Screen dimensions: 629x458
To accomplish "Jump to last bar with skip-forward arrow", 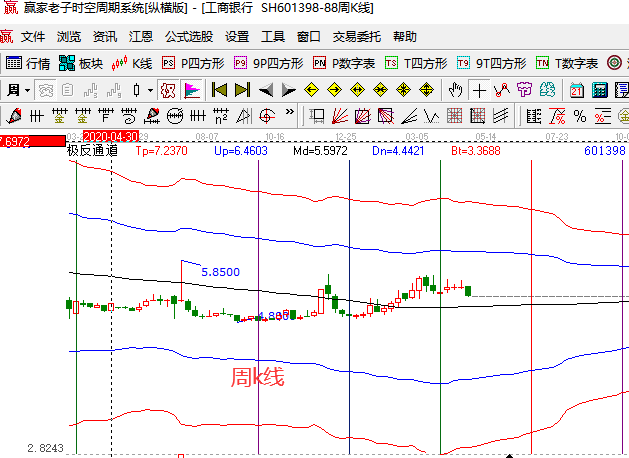I will tap(242, 90).
